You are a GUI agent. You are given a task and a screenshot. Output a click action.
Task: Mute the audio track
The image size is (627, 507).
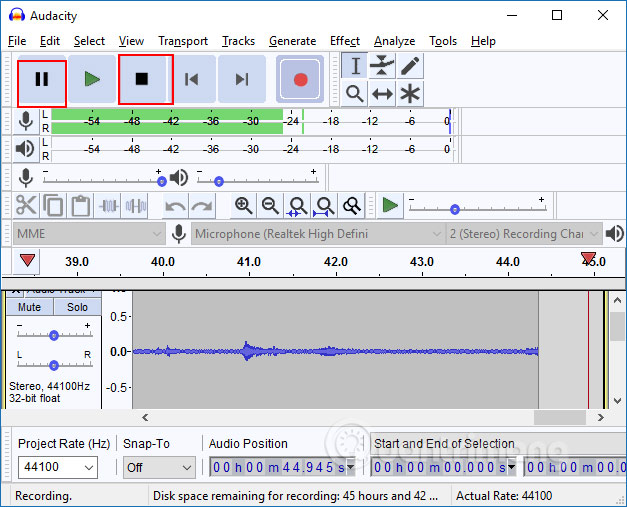pyautogui.click(x=29, y=307)
